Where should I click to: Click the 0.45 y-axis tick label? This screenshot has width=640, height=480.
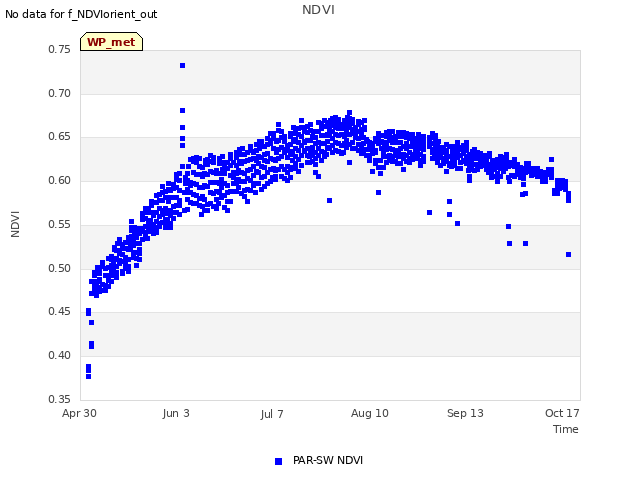click(x=60, y=311)
